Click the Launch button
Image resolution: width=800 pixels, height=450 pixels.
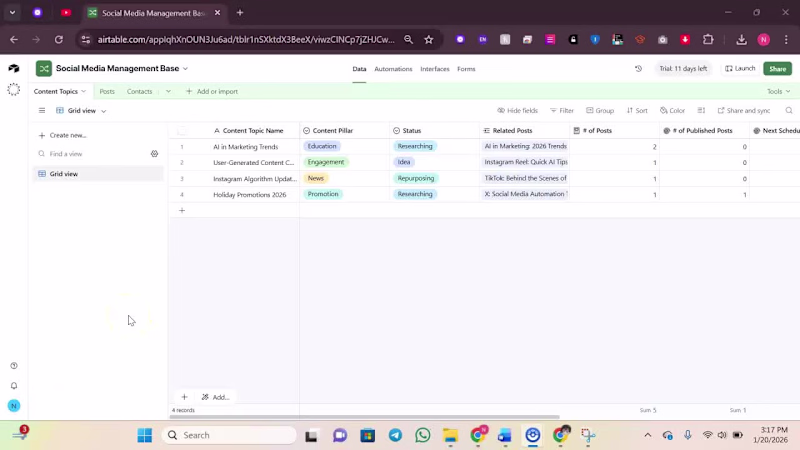(740, 68)
